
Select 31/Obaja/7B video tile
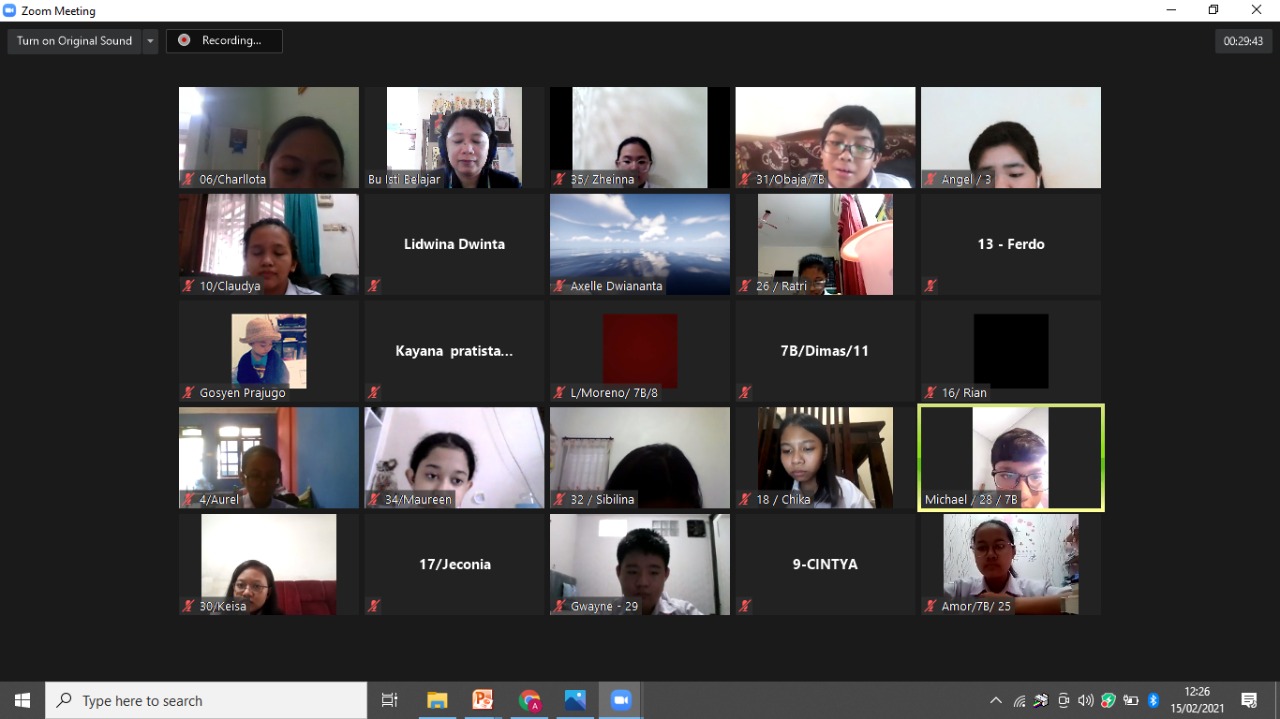[825, 137]
